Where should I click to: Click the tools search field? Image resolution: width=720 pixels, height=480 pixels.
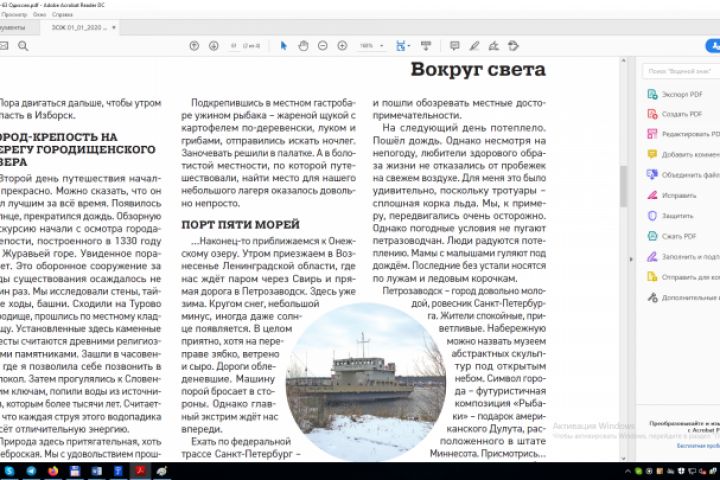[681, 71]
